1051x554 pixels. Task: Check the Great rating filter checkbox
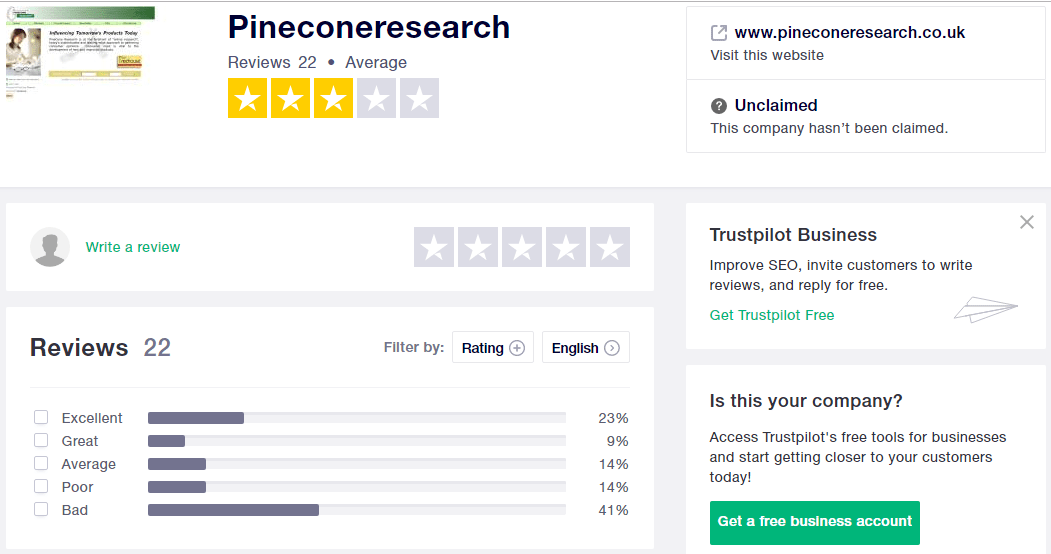[41, 440]
